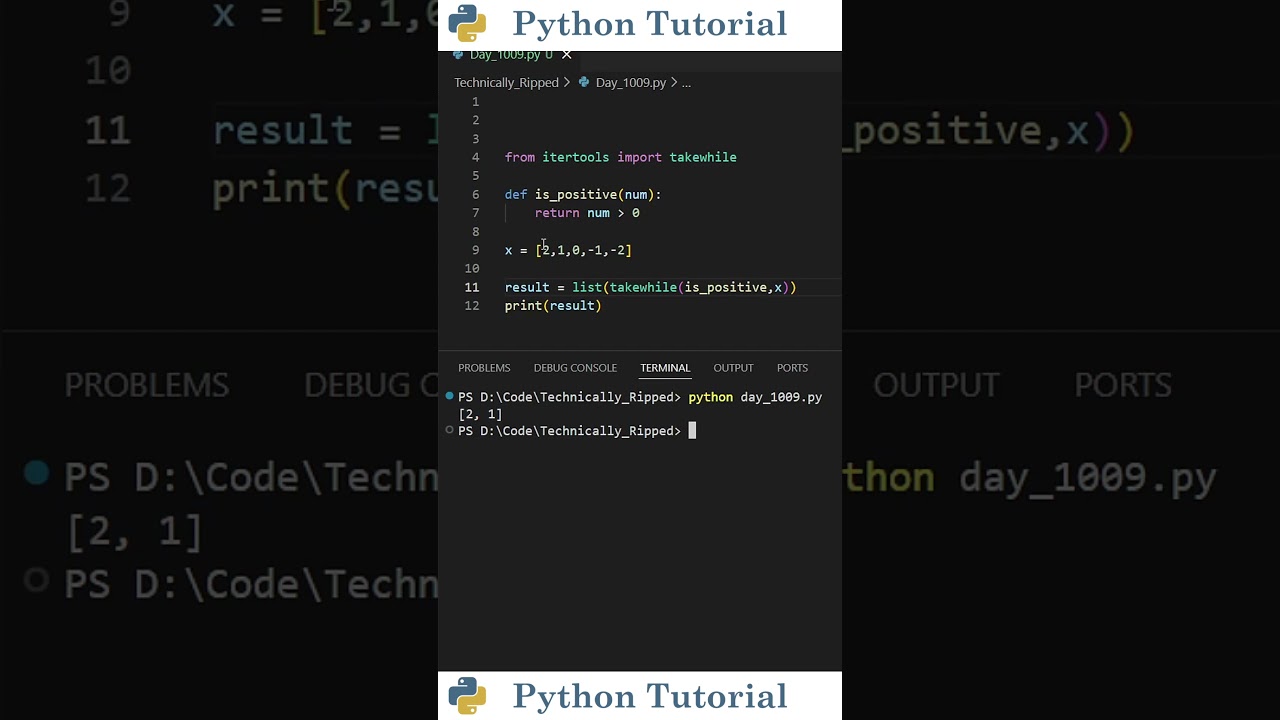Click the 'python day_1009.py' terminal command
The image size is (1280, 720).
click(755, 398)
